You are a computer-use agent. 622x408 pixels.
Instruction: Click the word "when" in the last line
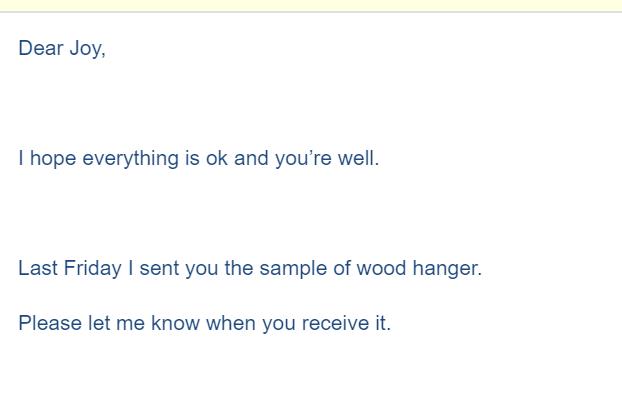coord(232,323)
